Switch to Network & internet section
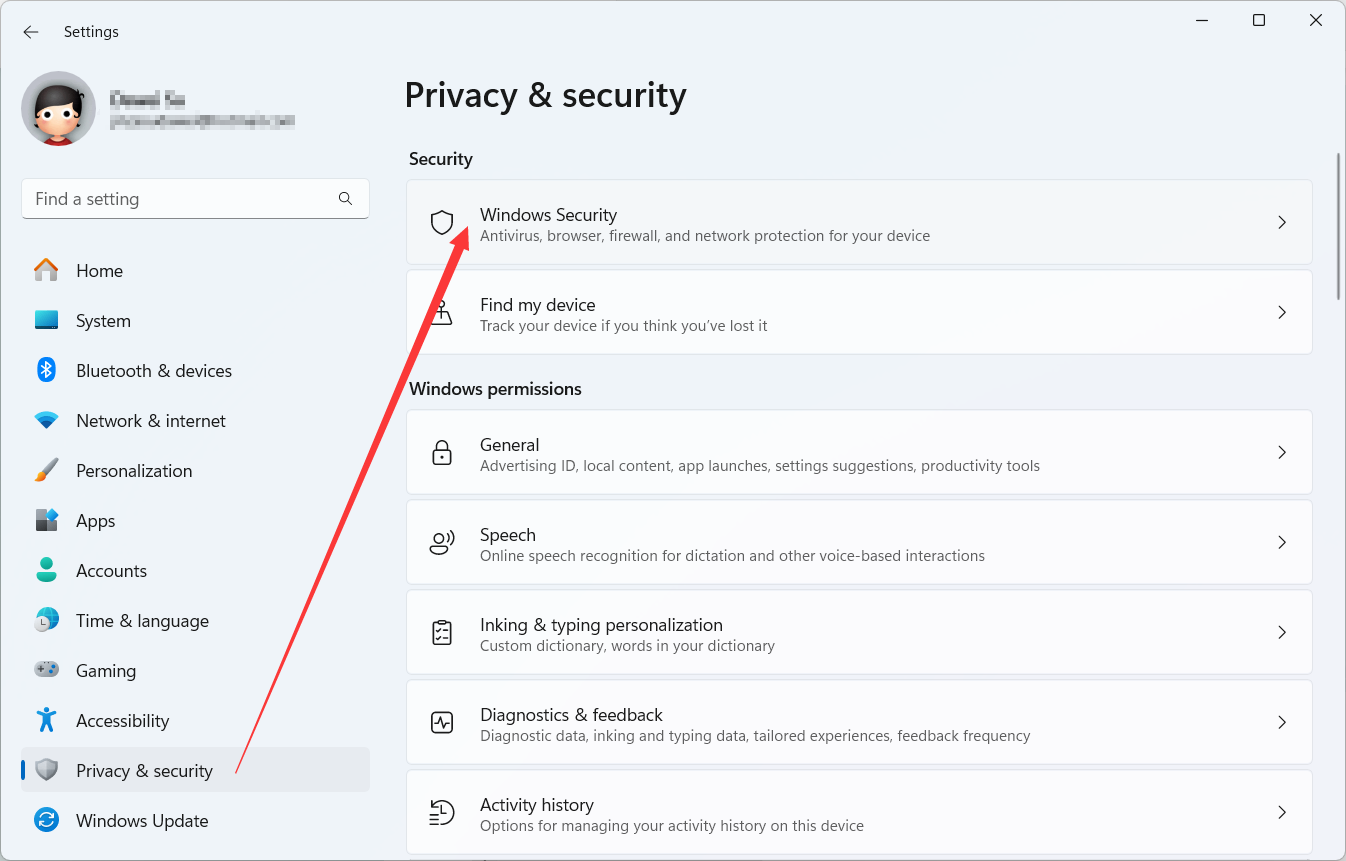This screenshot has width=1346, height=861. pyautogui.click(x=151, y=421)
